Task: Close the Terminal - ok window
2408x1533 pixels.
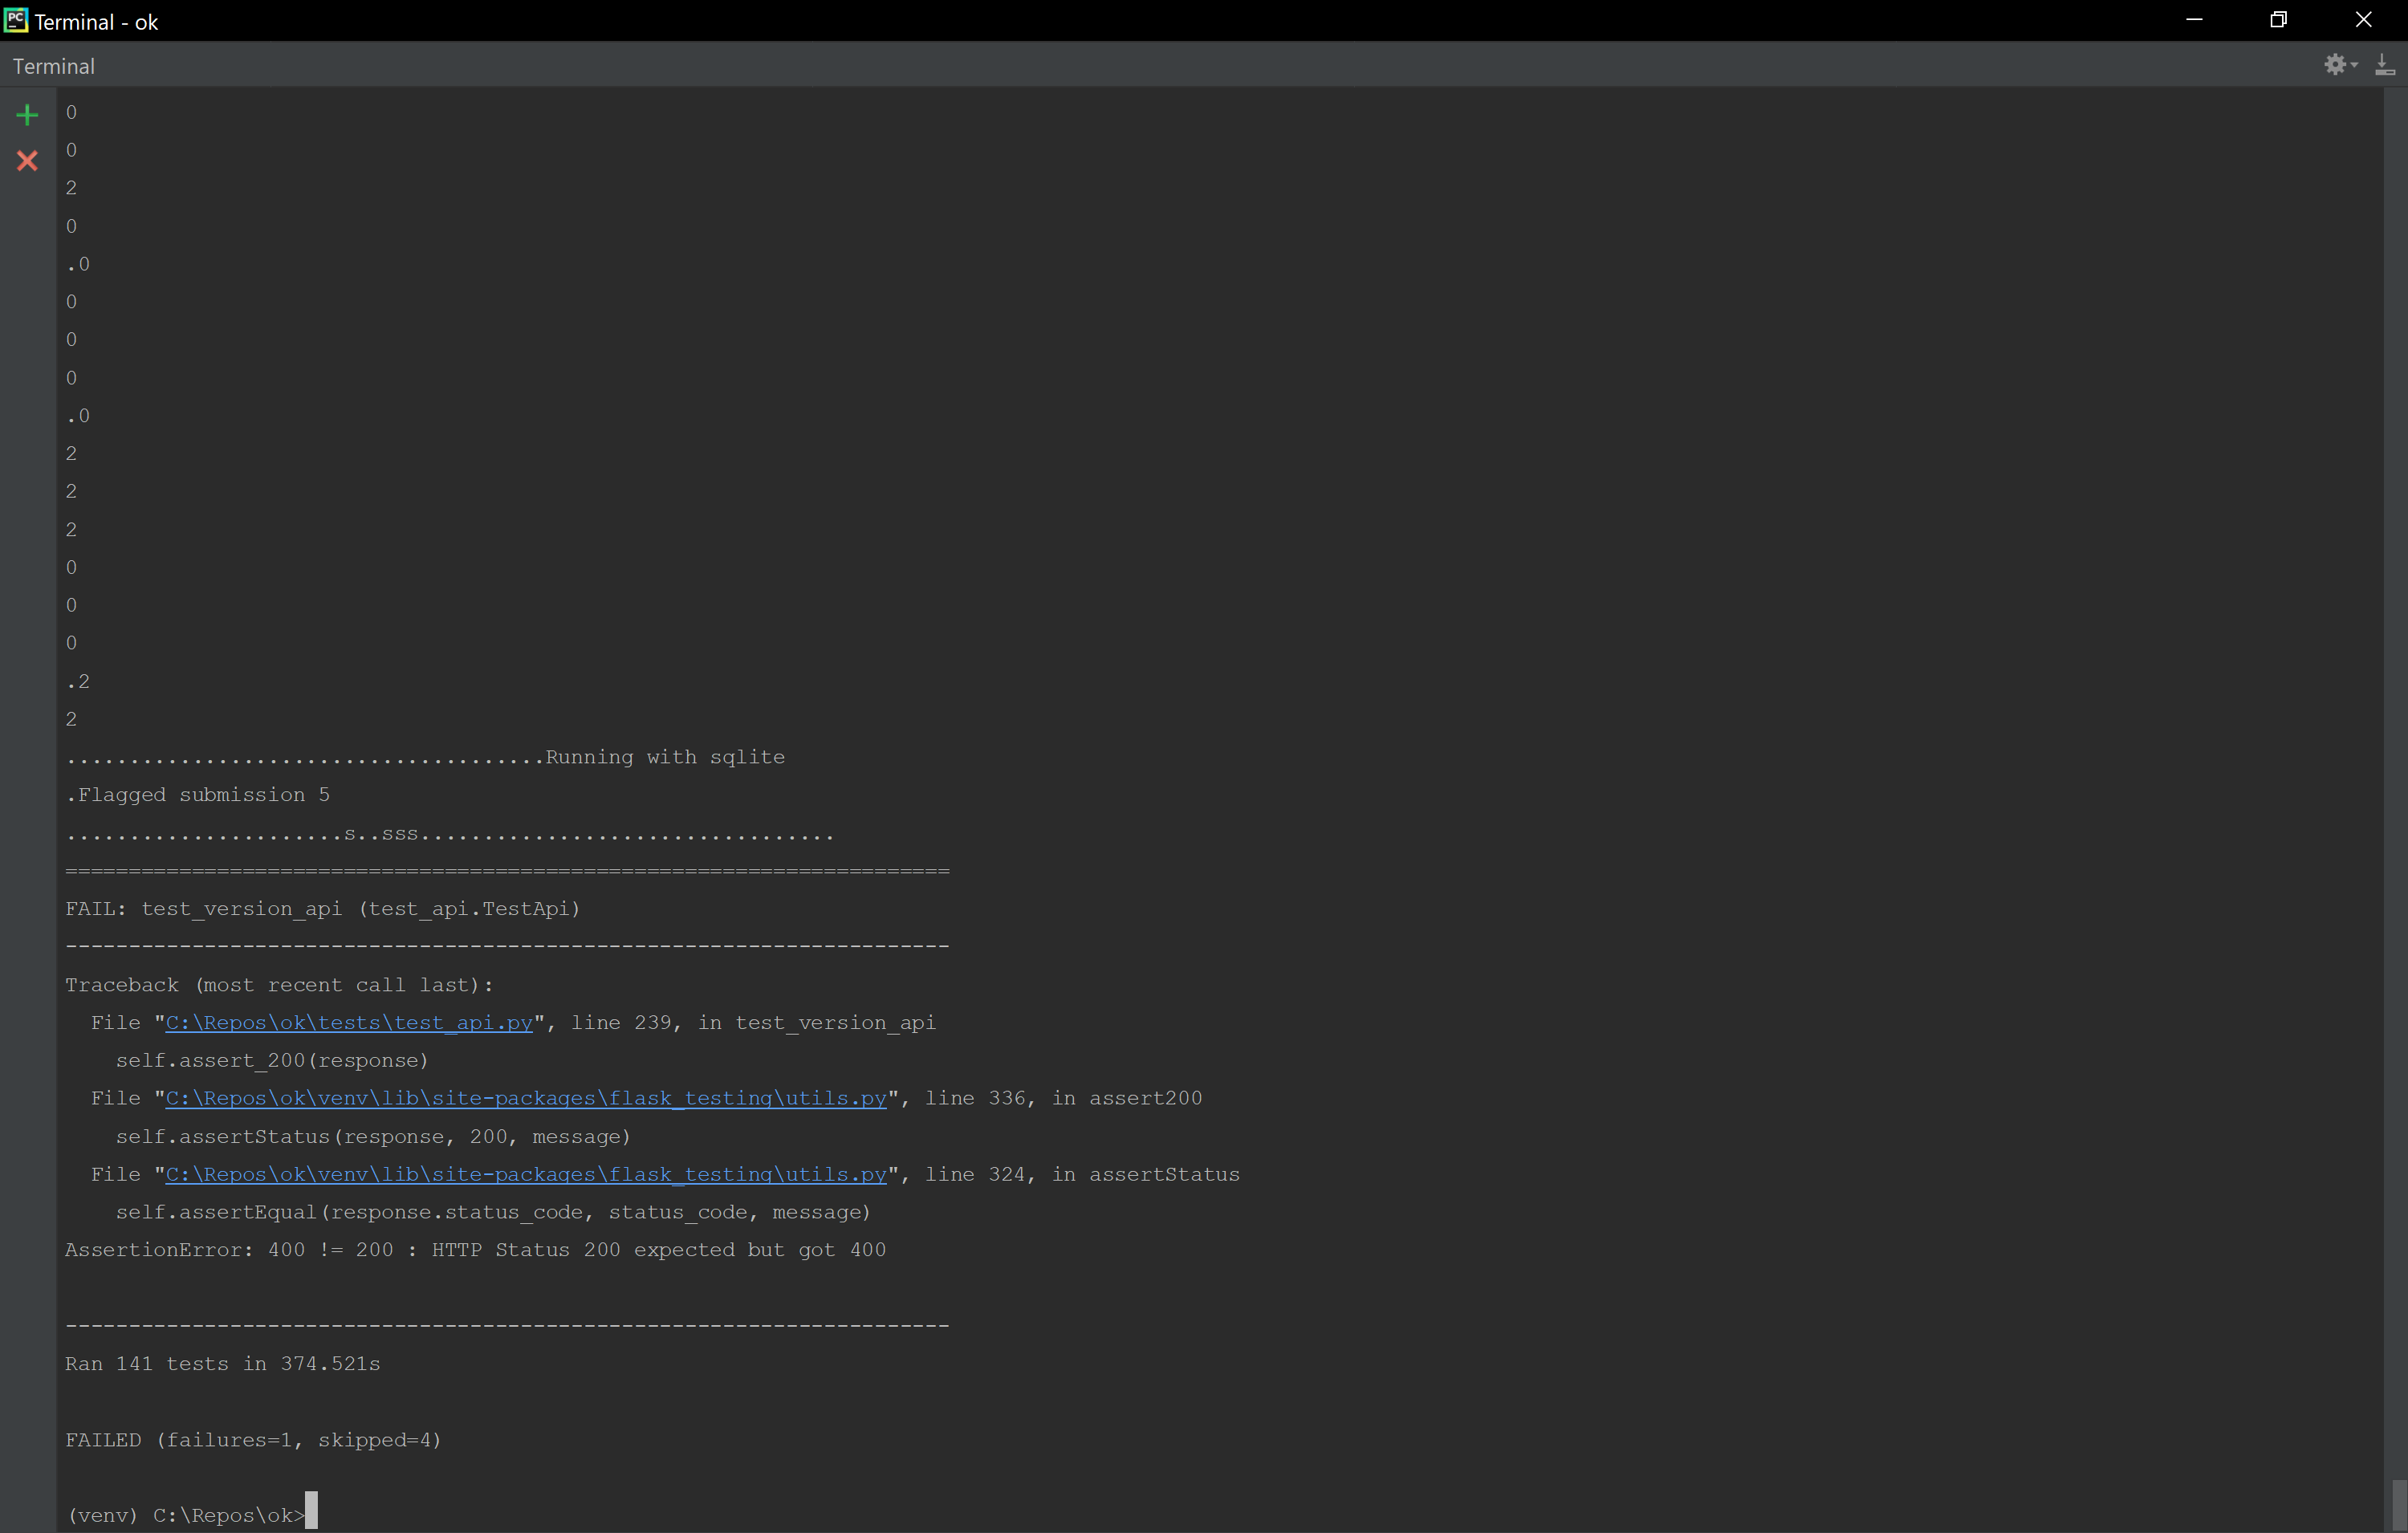Action: click(2364, 20)
